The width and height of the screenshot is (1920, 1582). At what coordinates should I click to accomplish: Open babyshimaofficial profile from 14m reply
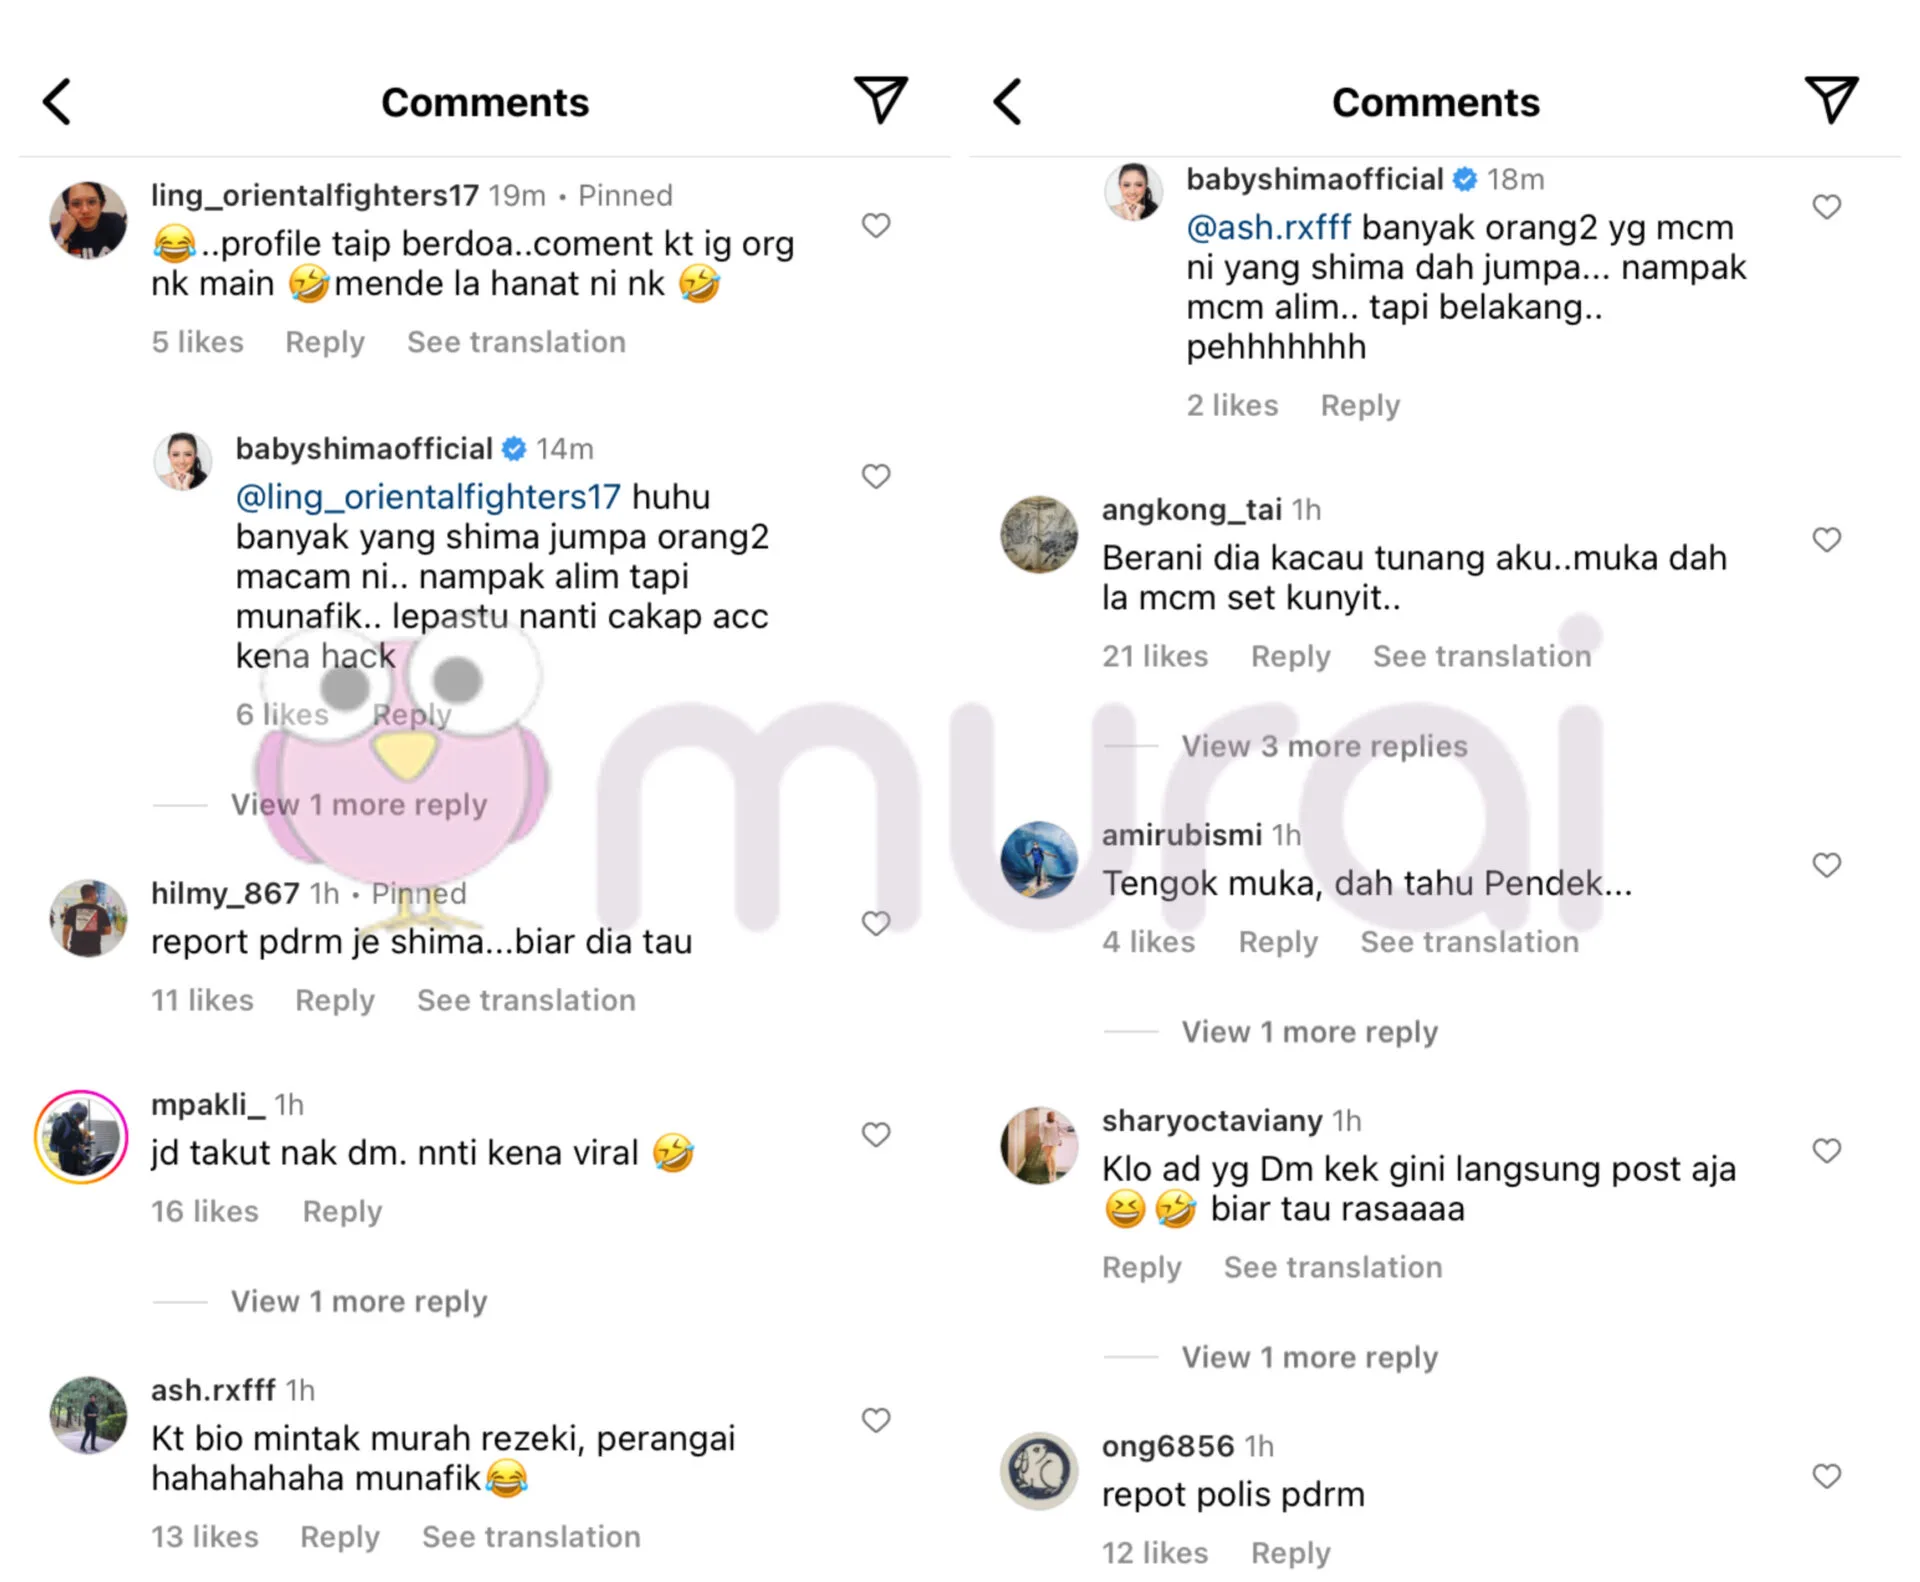tap(364, 449)
